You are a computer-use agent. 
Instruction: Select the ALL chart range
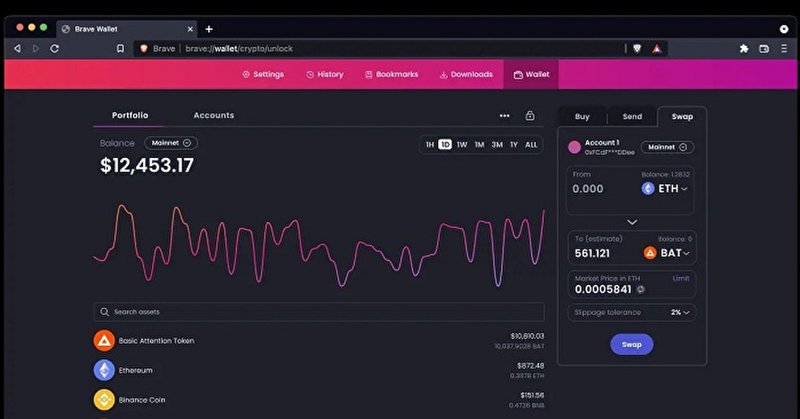pyautogui.click(x=531, y=145)
